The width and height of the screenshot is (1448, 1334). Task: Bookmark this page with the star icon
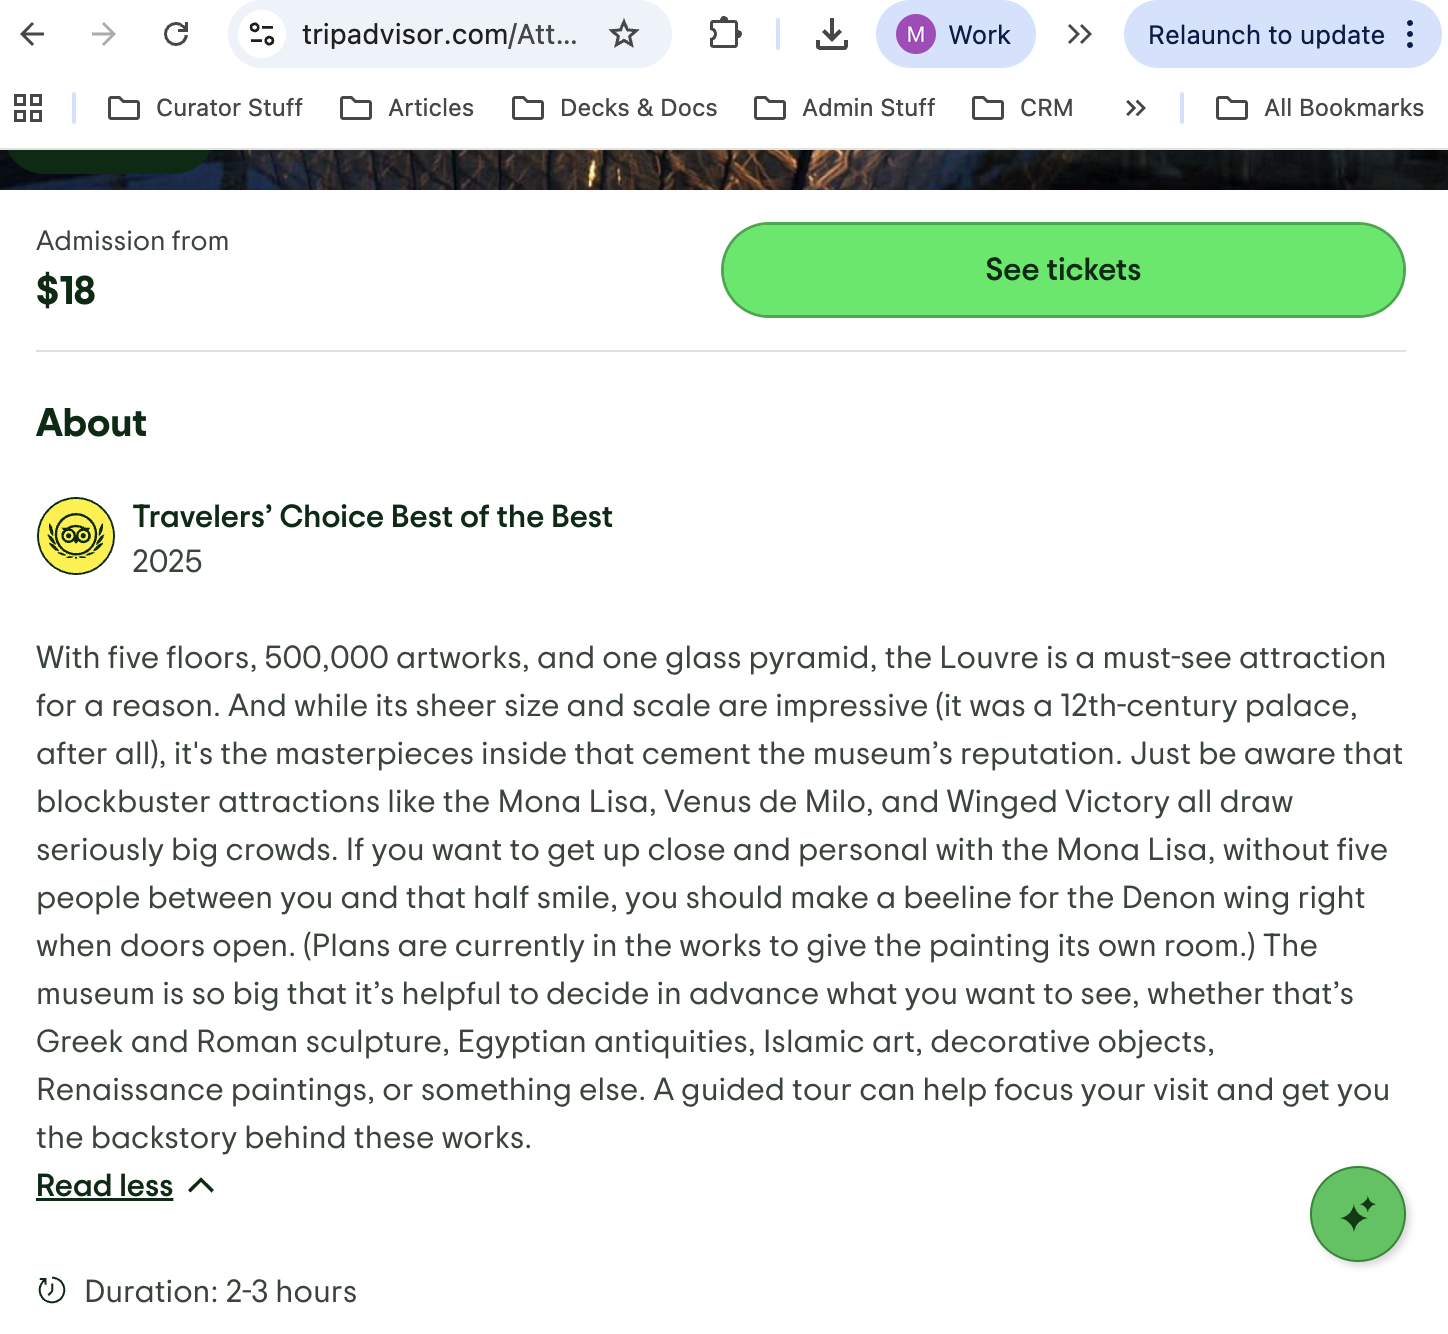tap(624, 35)
